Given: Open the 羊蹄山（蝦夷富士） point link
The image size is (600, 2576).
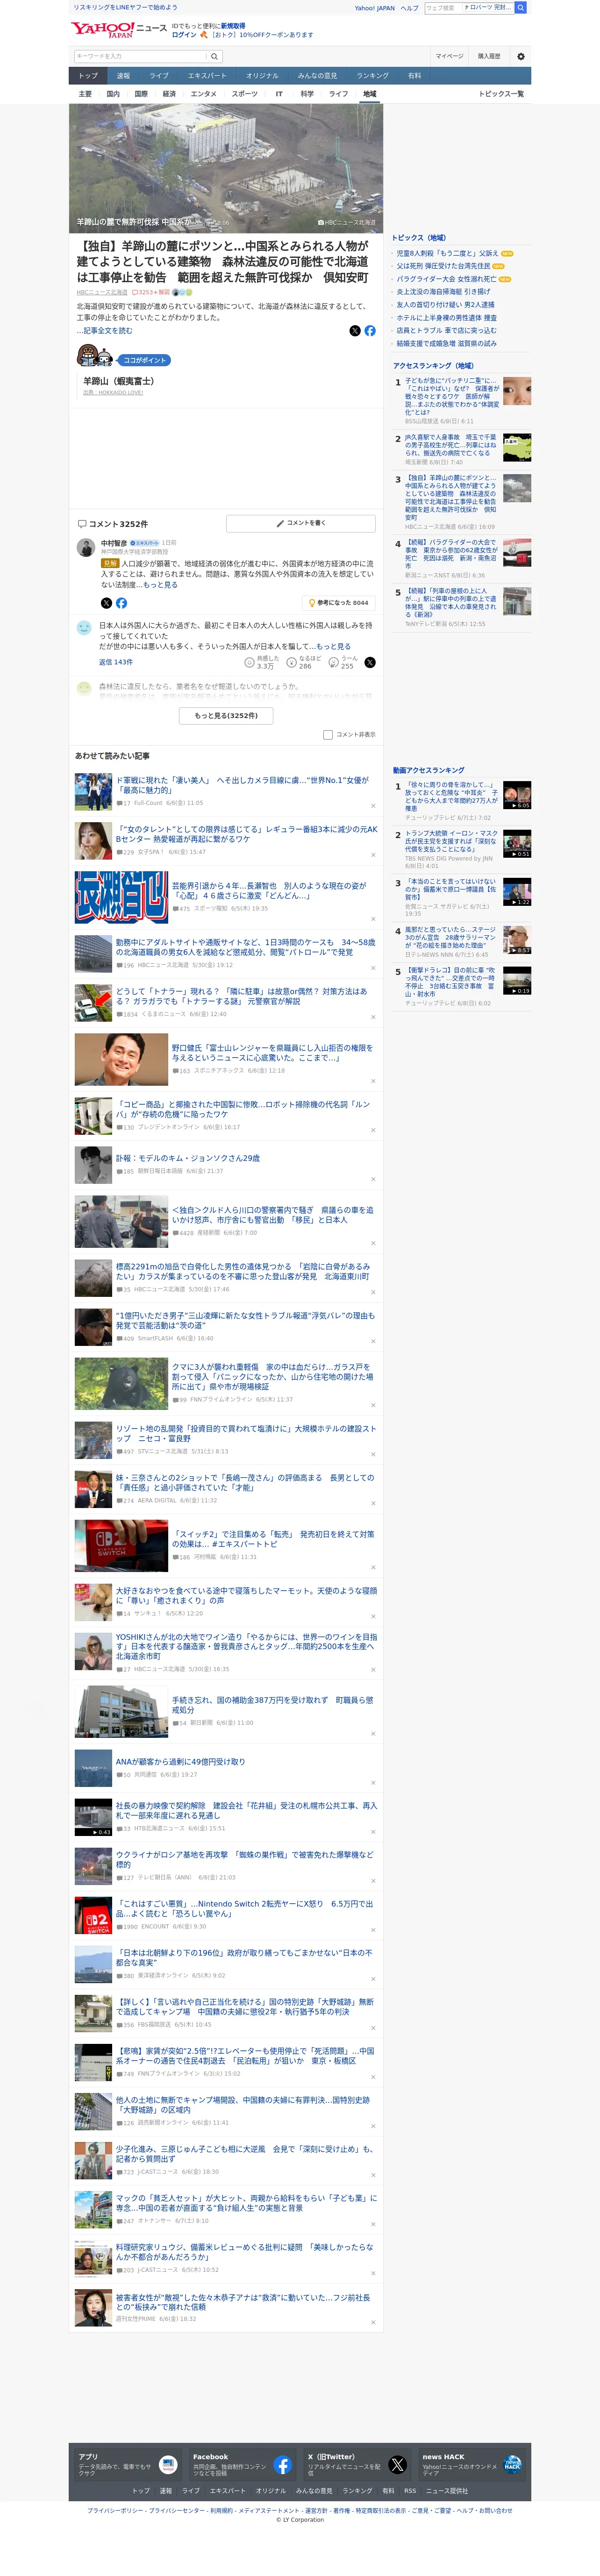Looking at the screenshot, I should pyautogui.click(x=118, y=381).
